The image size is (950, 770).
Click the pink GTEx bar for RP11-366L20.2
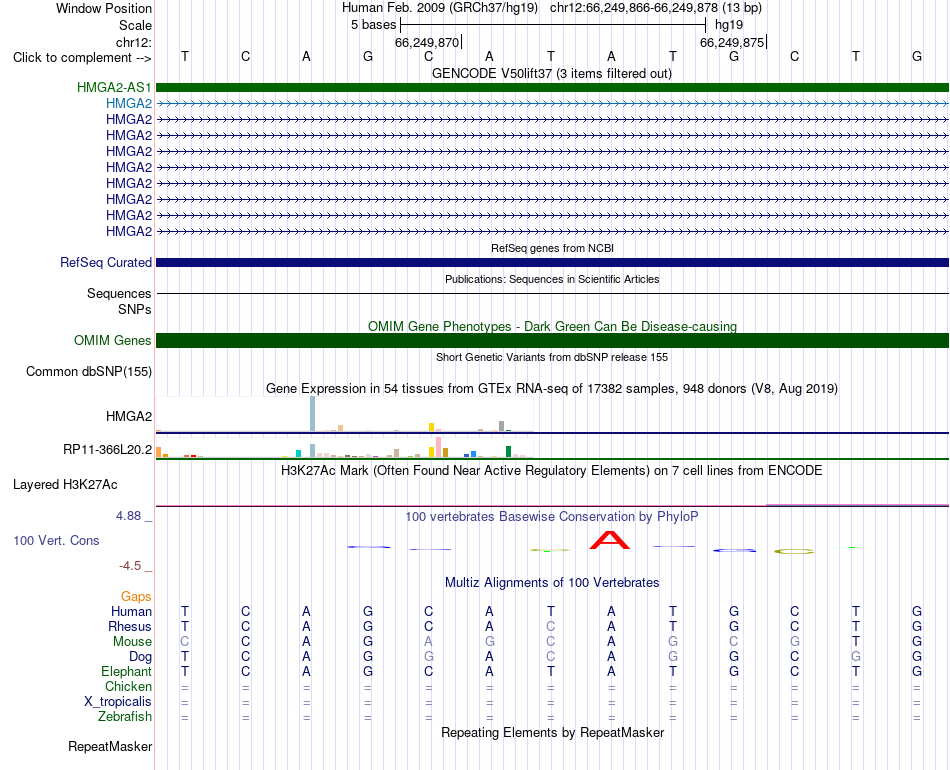[438, 446]
